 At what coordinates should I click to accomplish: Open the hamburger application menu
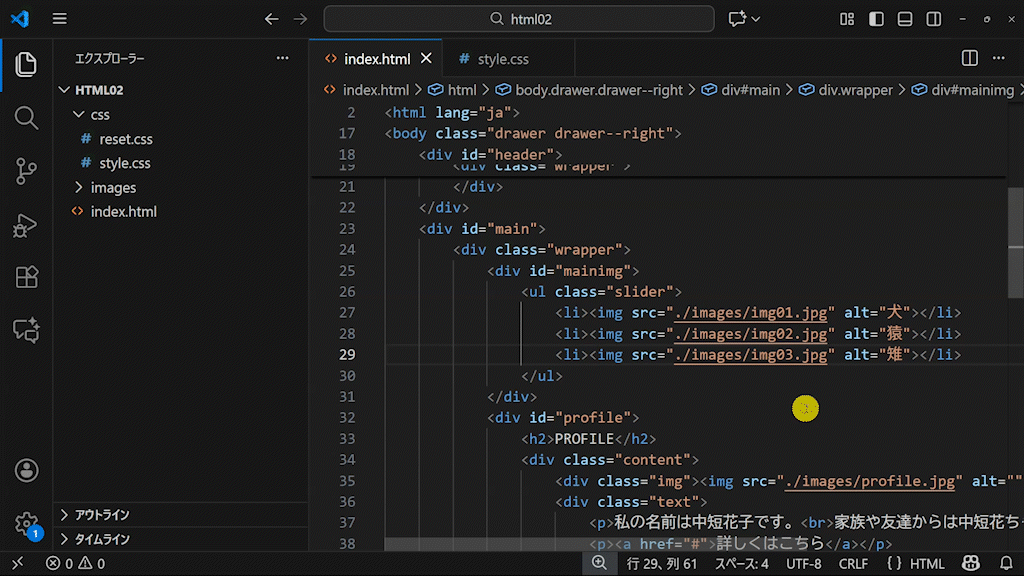point(60,19)
